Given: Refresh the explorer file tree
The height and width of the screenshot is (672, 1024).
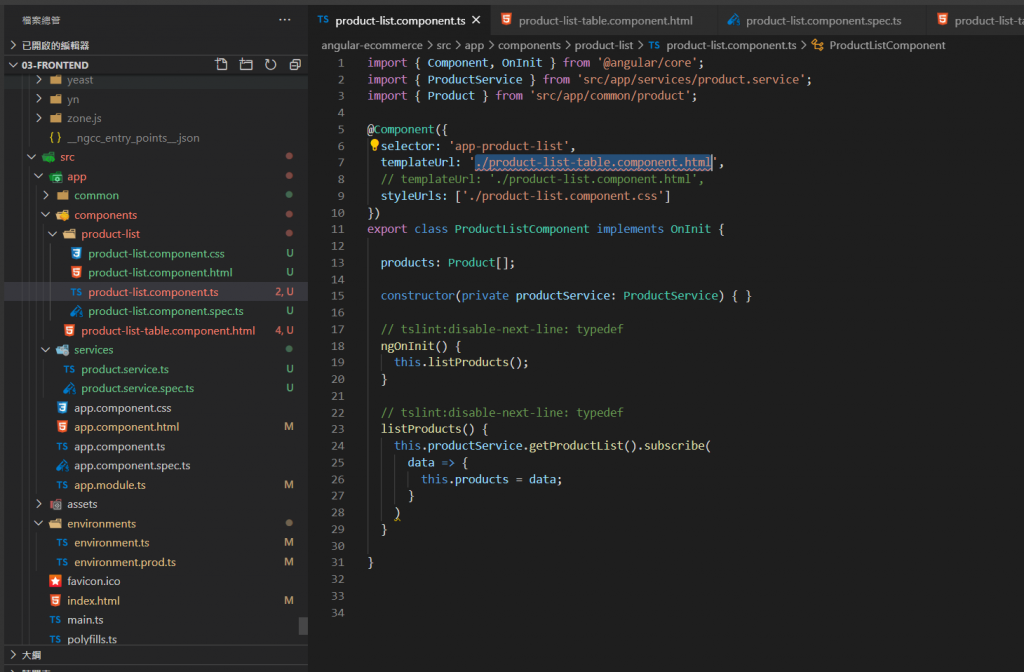Looking at the screenshot, I should 270,65.
